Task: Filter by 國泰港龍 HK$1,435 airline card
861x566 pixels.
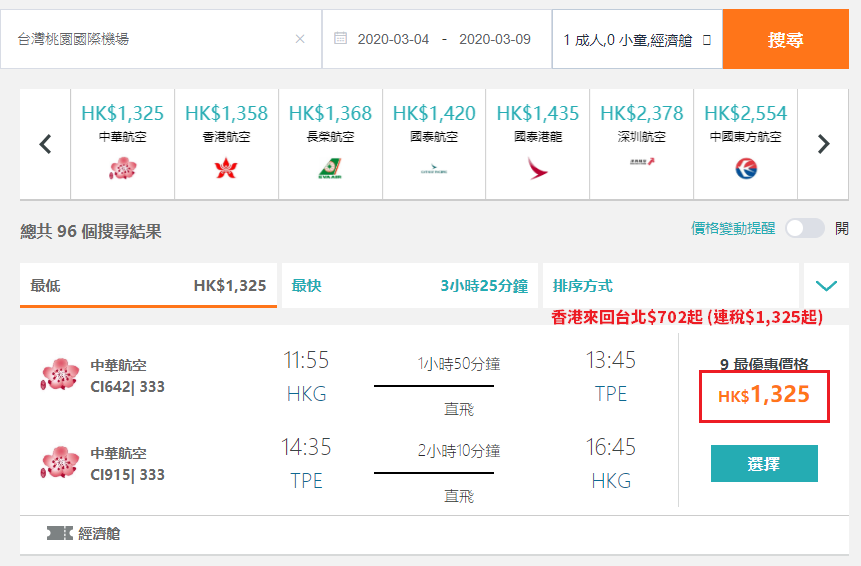Action: click(x=538, y=144)
